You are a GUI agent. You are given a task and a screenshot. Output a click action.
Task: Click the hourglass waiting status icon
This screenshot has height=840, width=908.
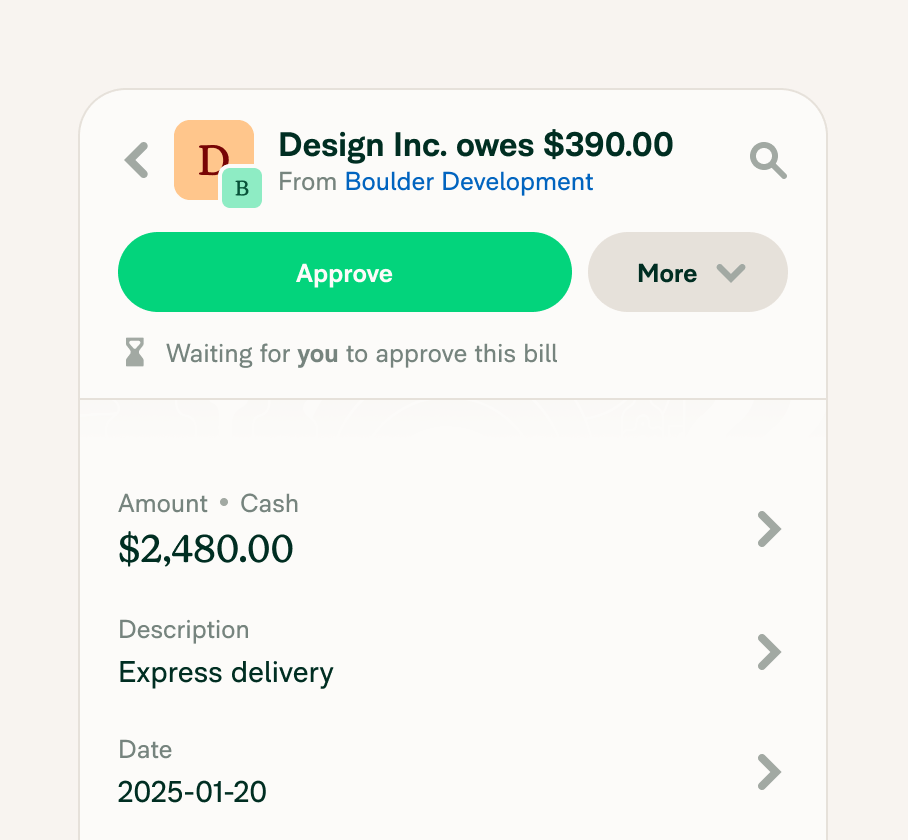point(135,353)
